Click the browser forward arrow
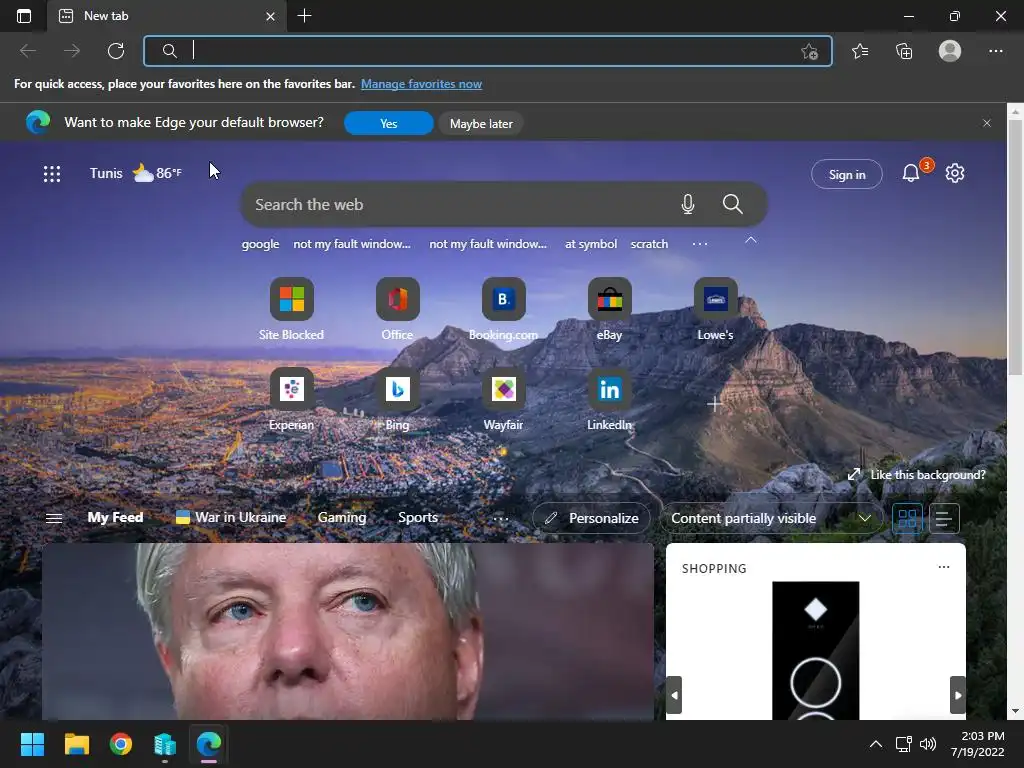 [x=72, y=51]
